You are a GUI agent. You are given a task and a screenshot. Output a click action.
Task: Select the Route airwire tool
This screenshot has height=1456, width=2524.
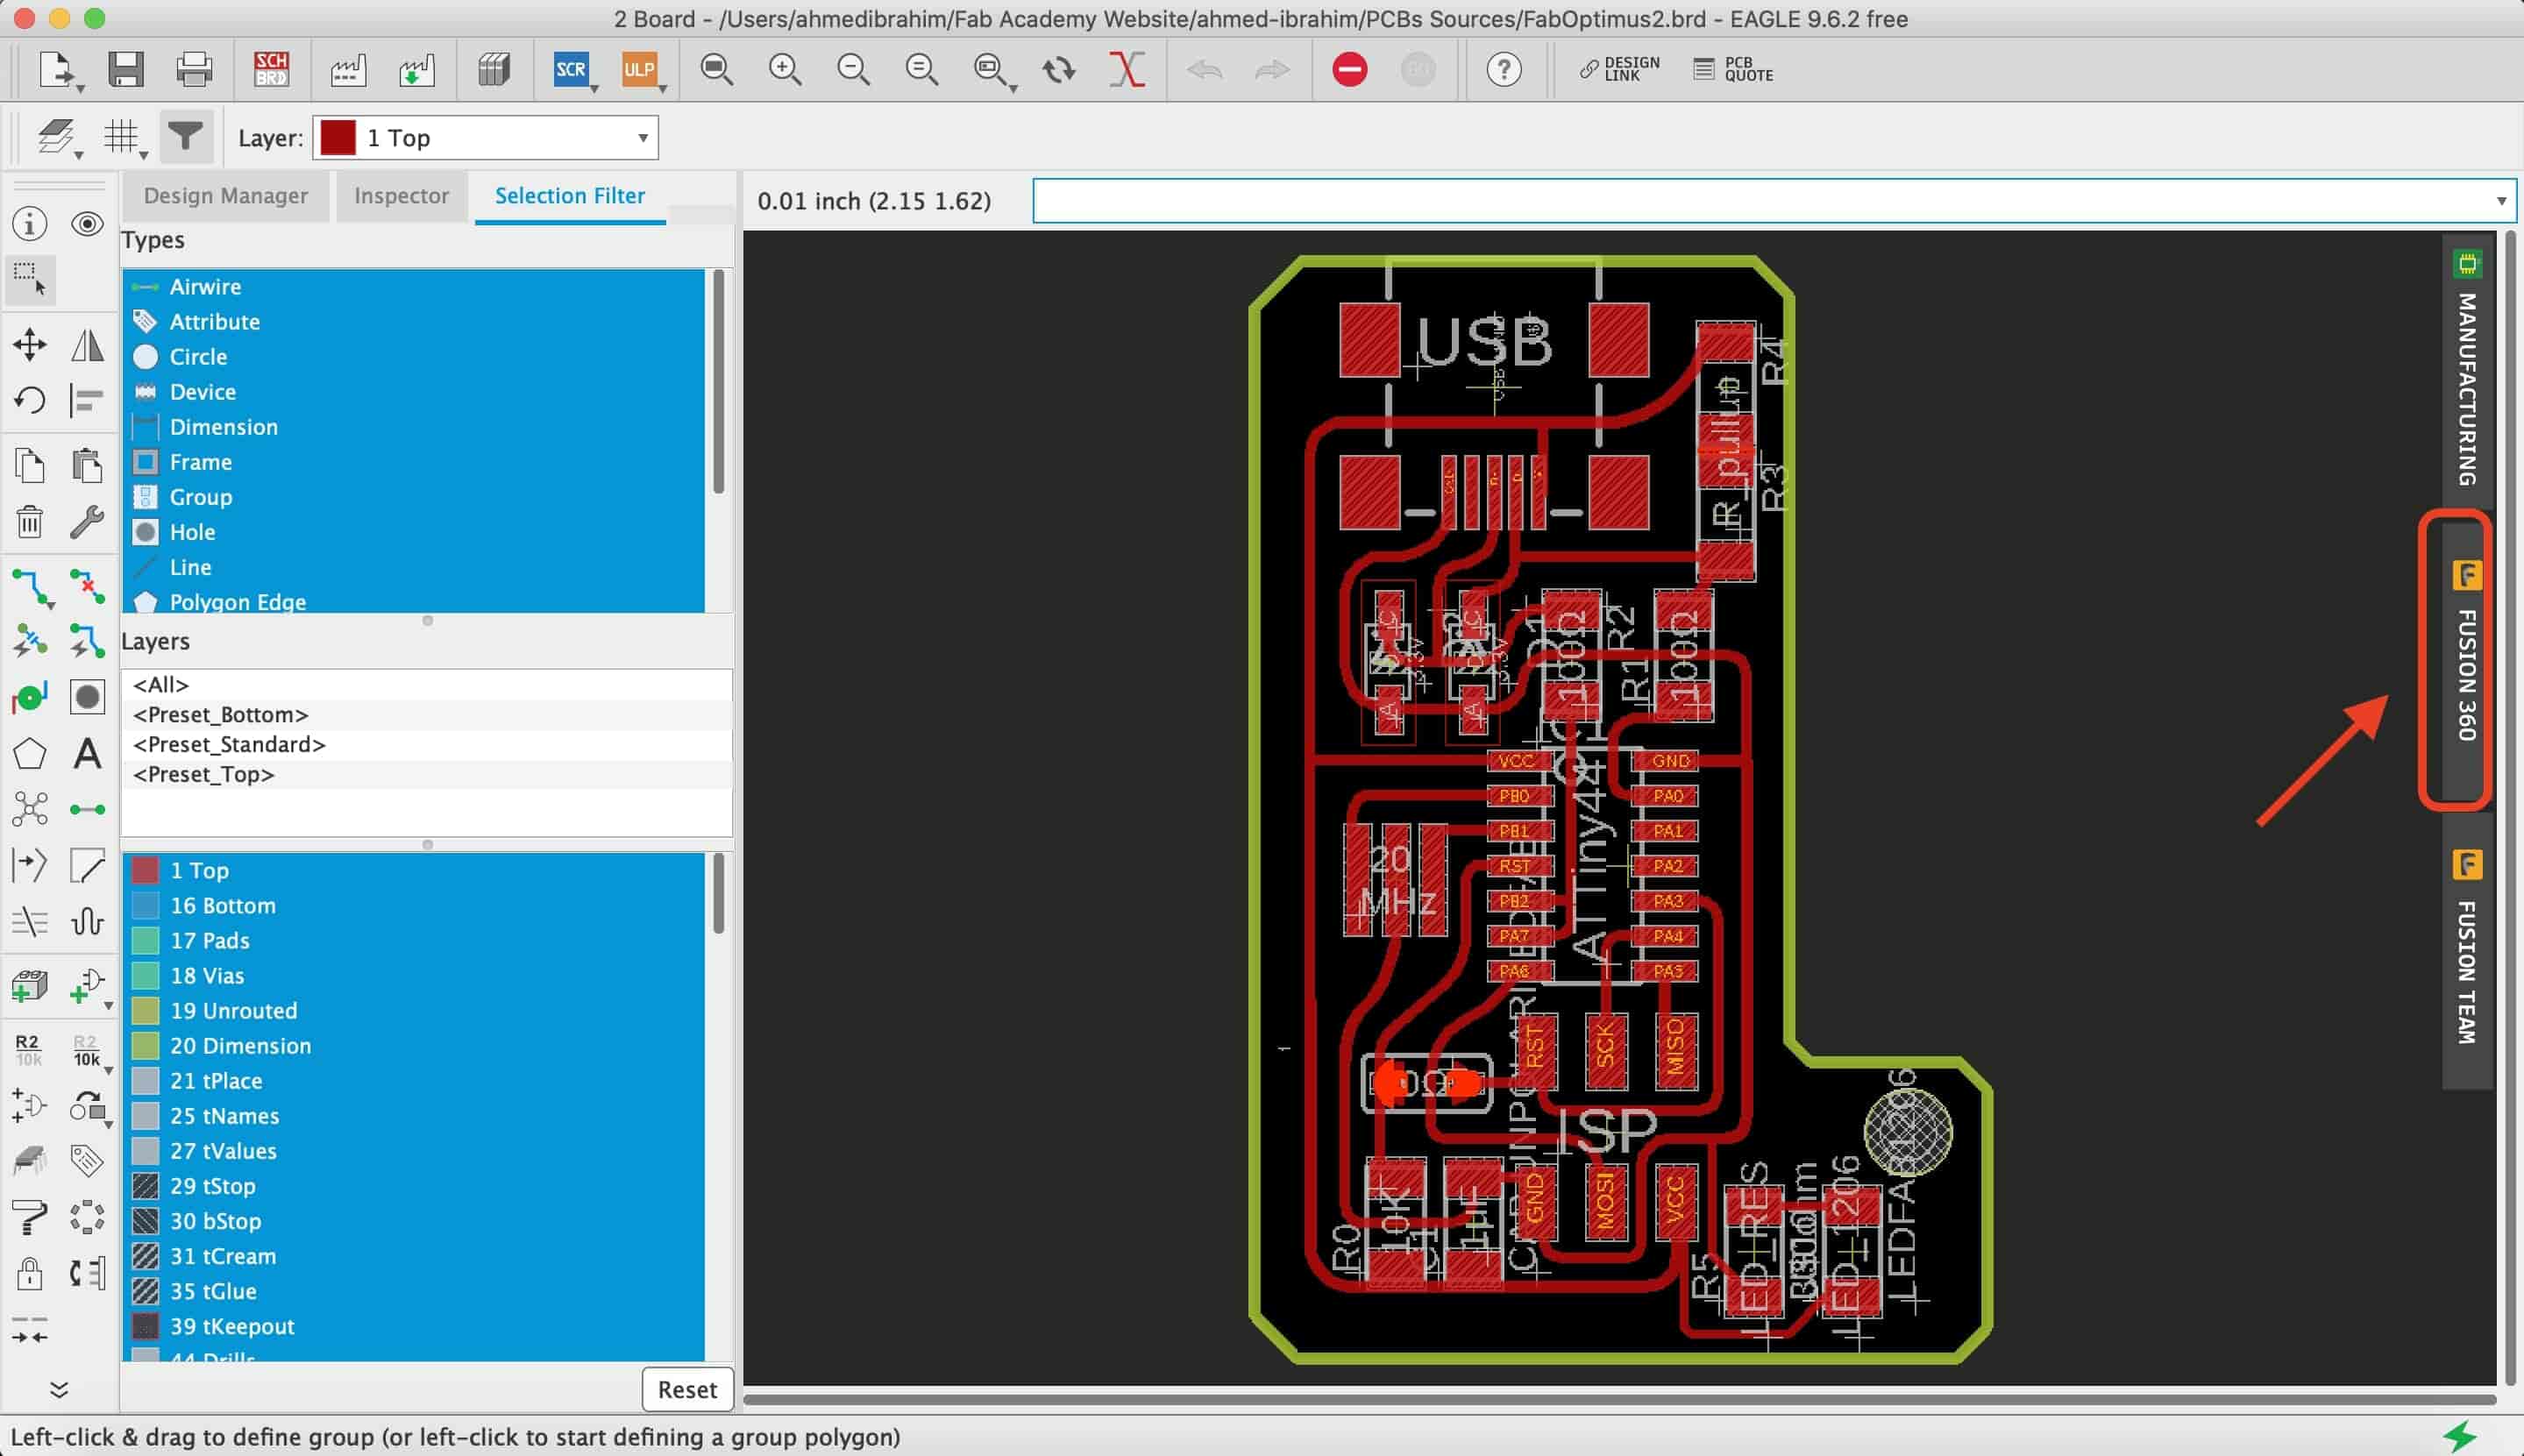tap(30, 587)
